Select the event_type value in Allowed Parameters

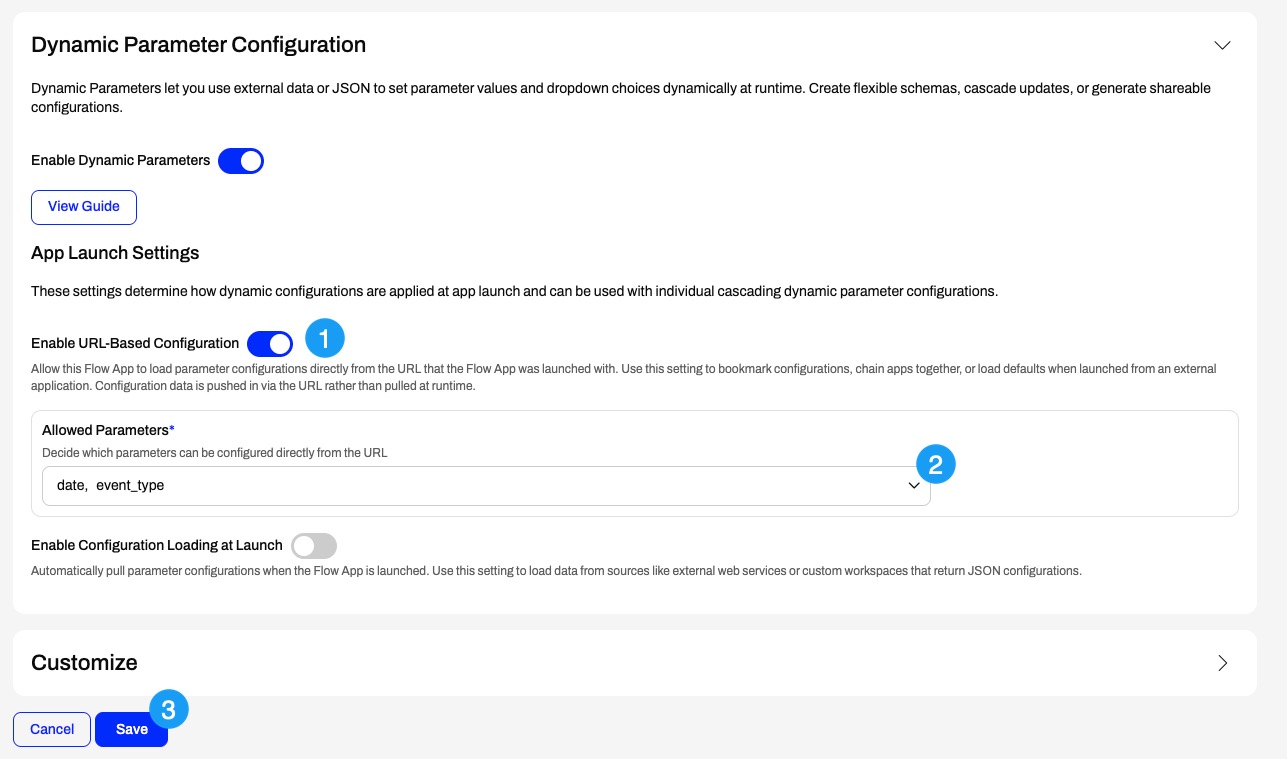tap(130, 485)
